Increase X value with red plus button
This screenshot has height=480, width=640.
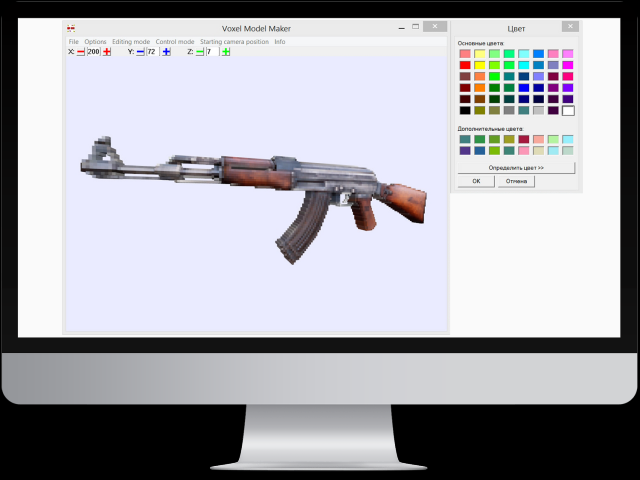click(107, 52)
